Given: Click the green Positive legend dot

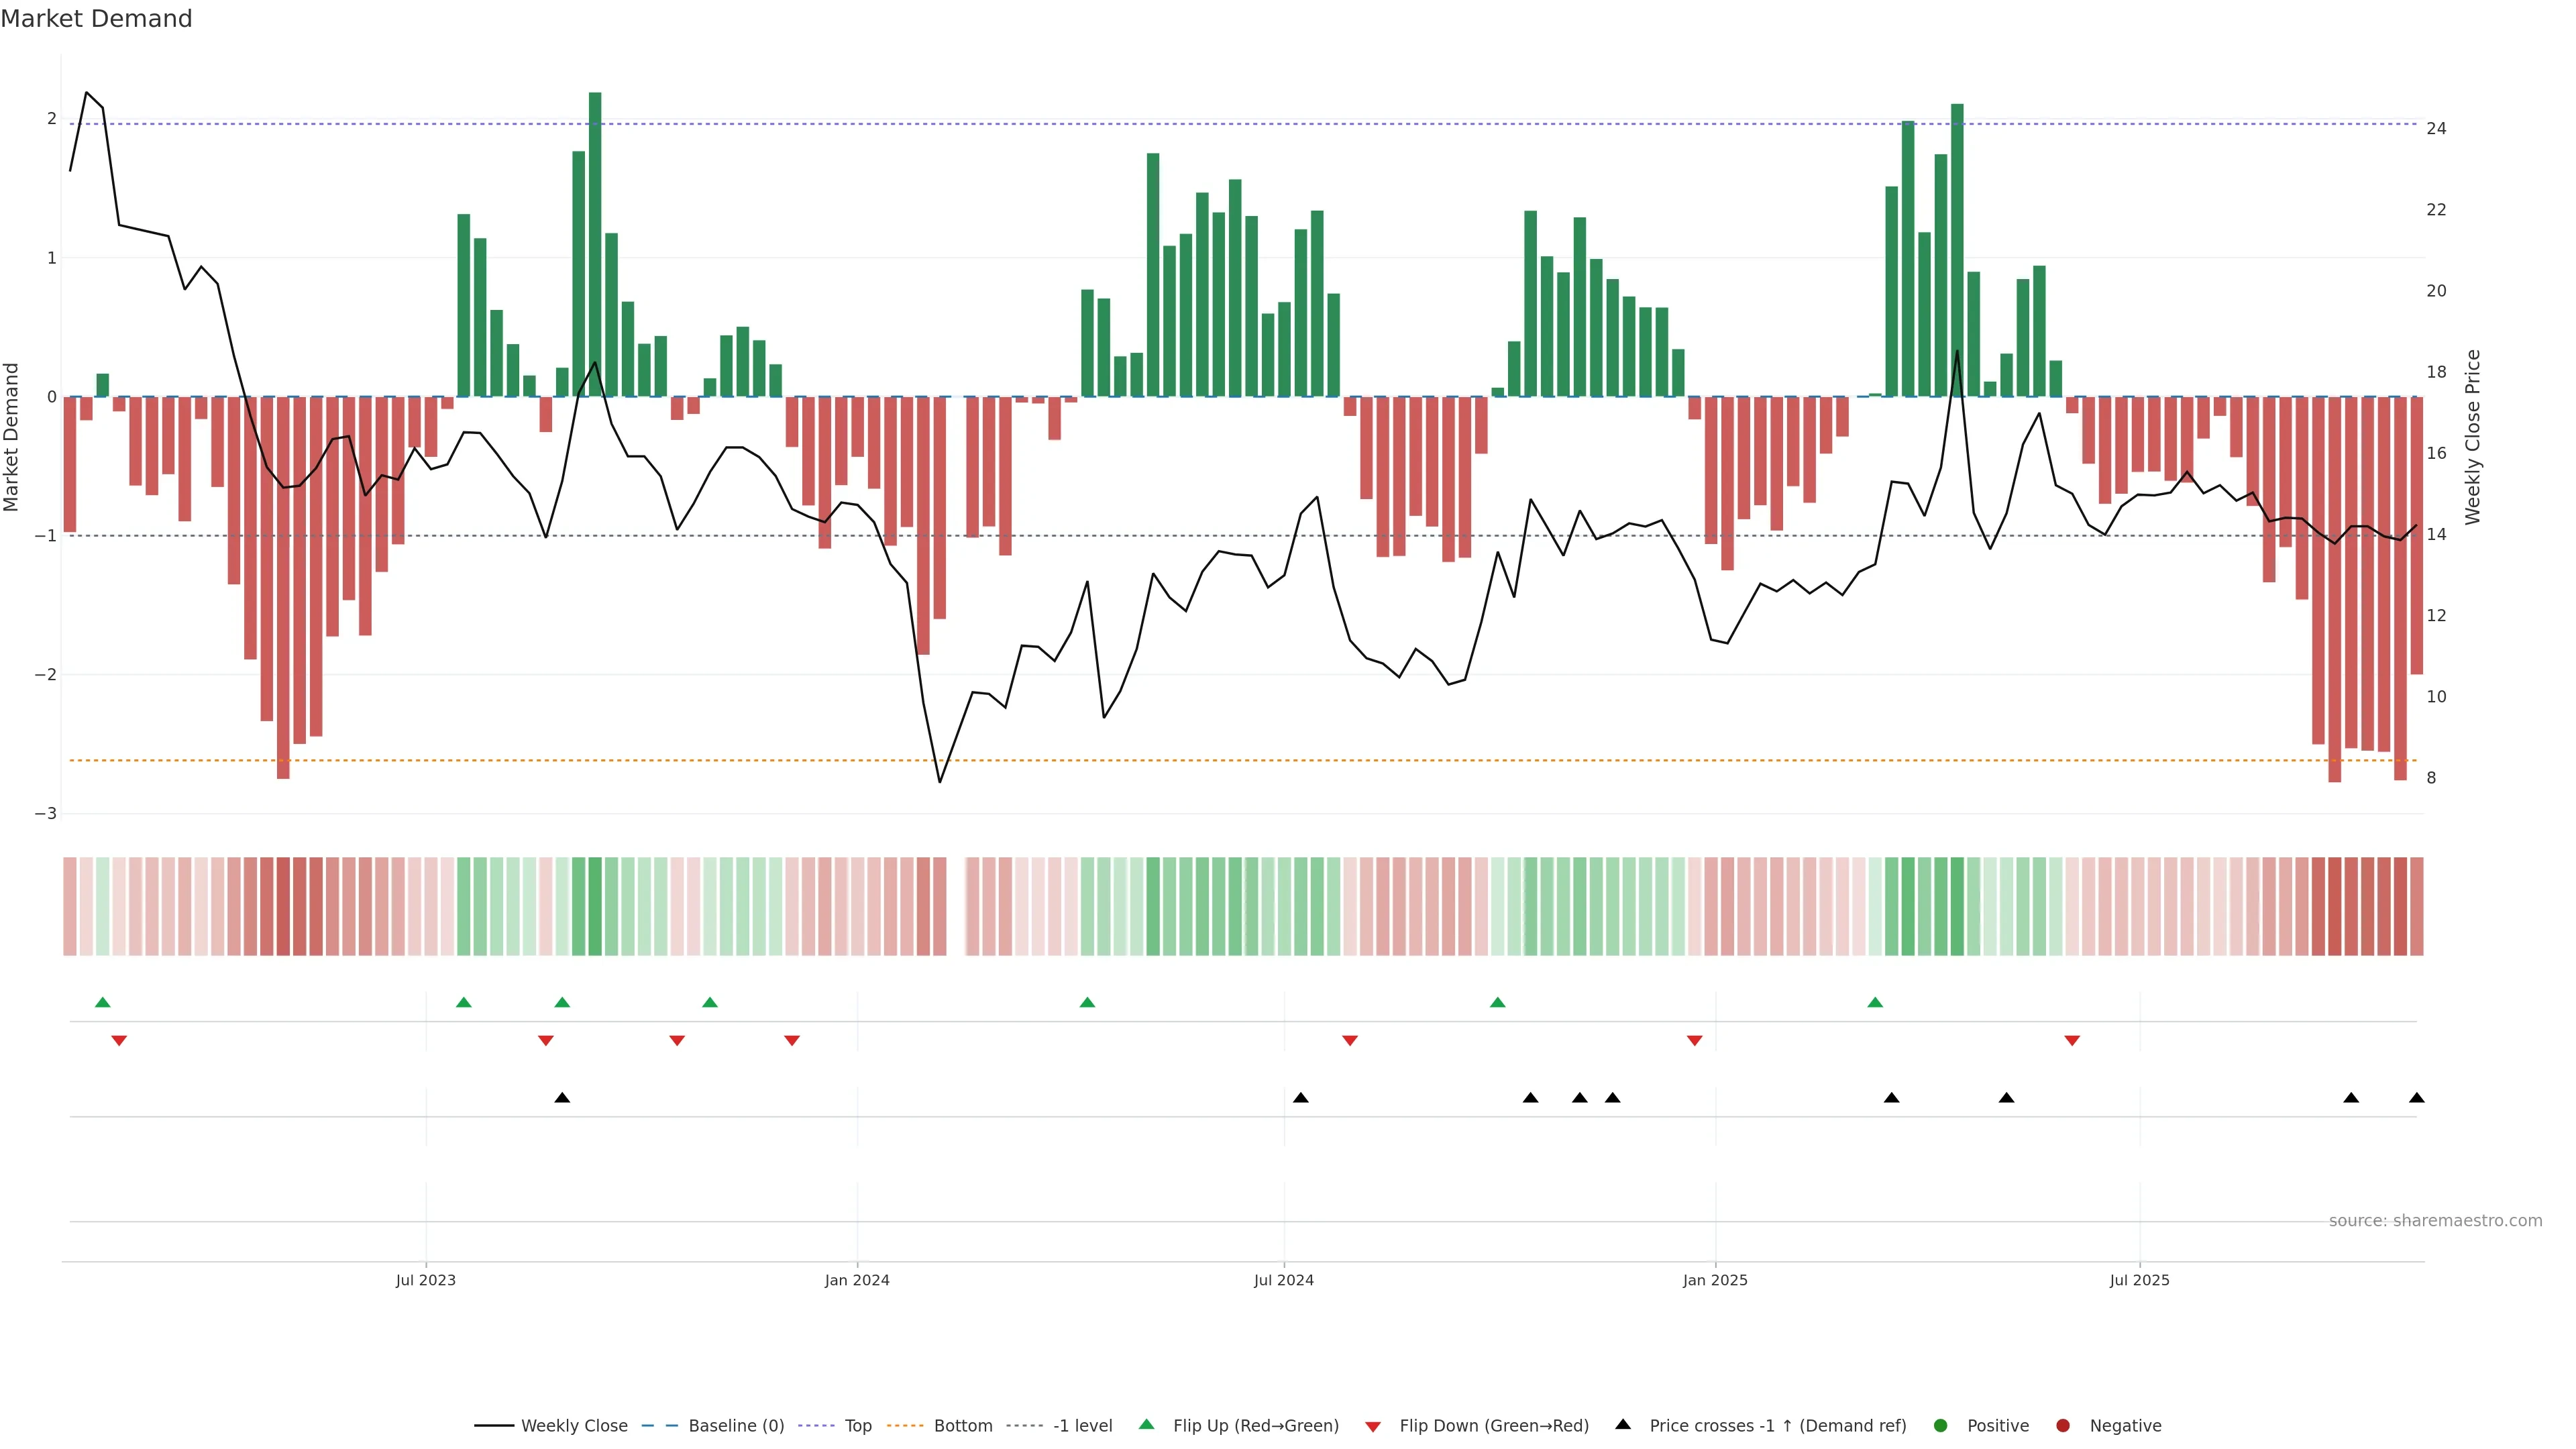Looking at the screenshot, I should click(x=1941, y=1425).
